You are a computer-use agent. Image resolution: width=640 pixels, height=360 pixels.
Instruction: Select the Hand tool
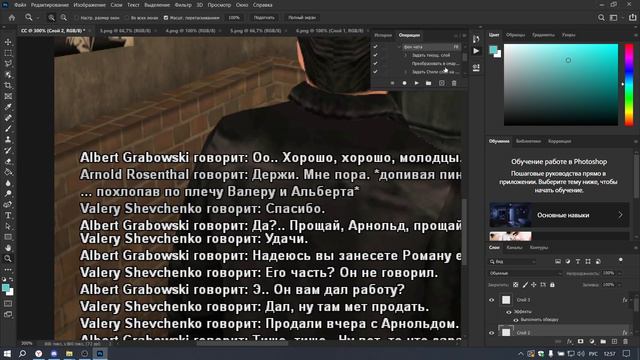[x=8, y=247]
